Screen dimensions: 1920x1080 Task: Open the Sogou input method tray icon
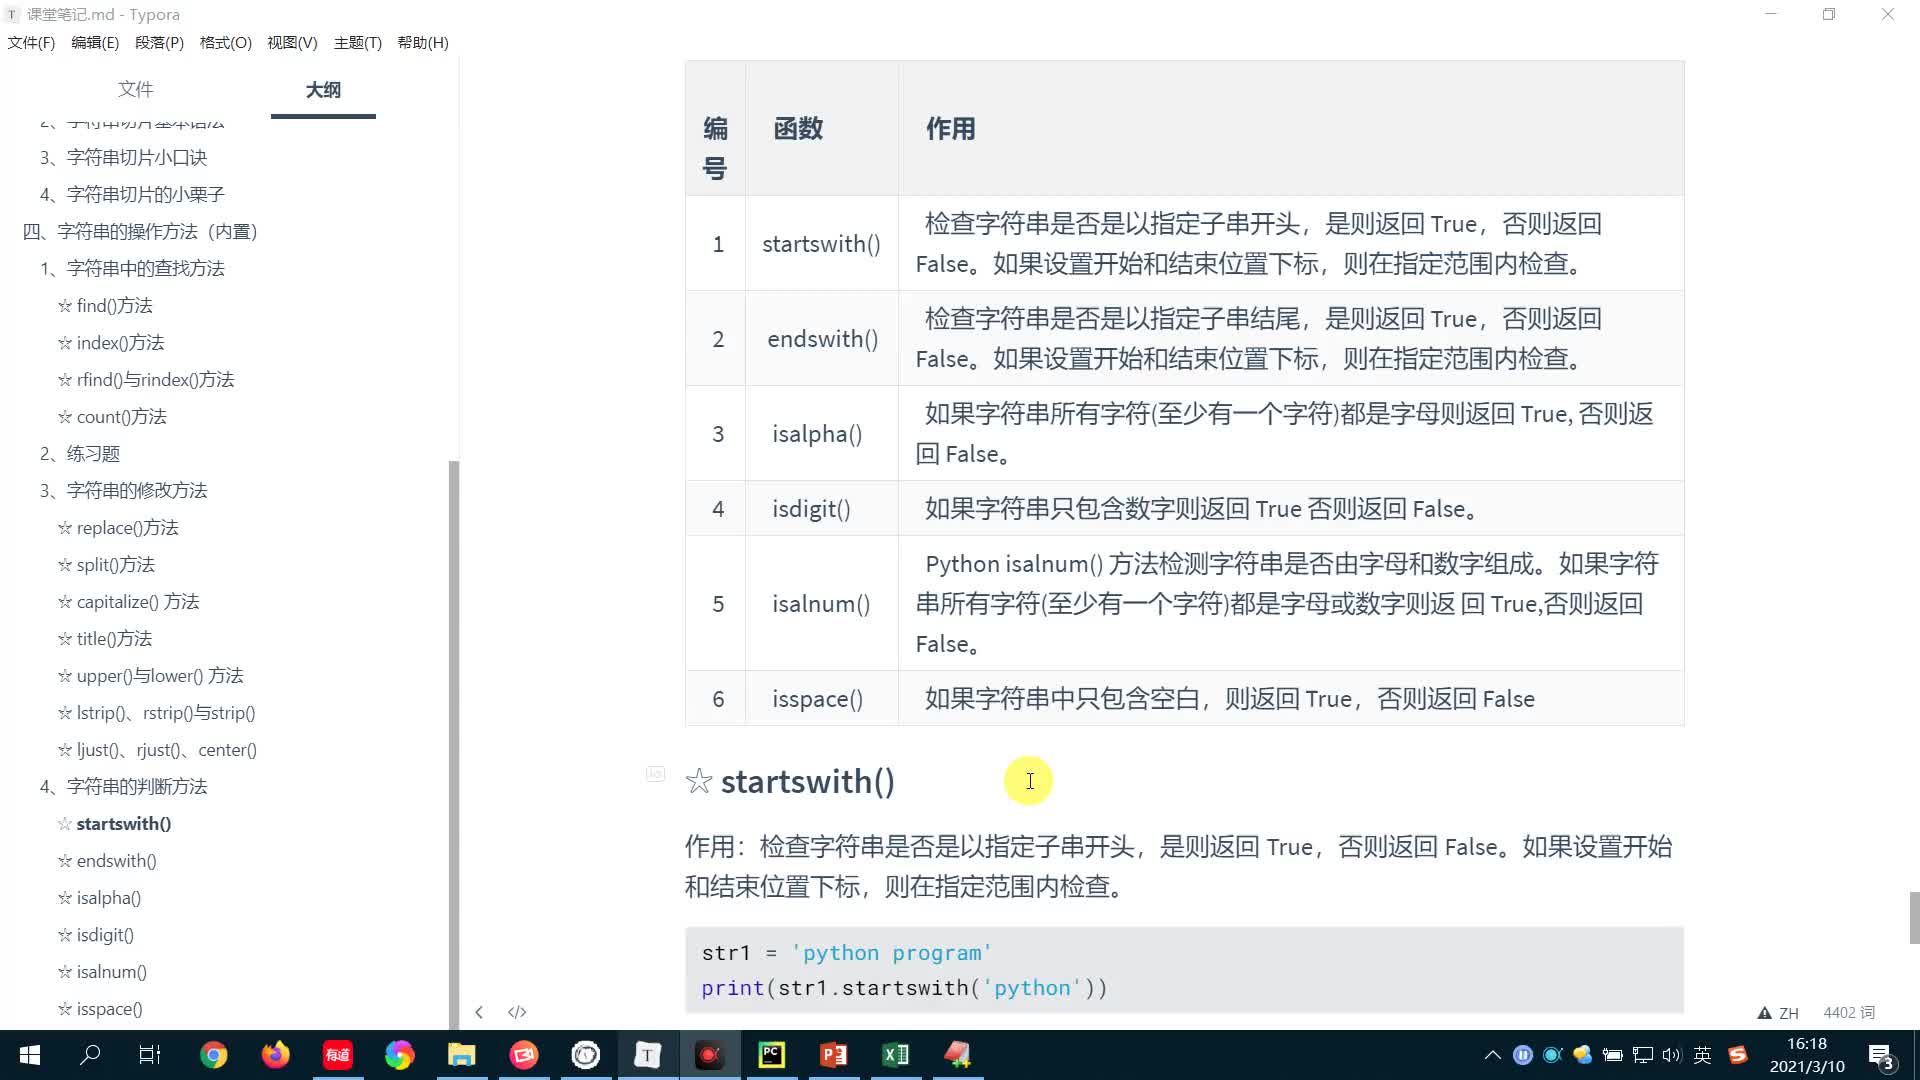pyautogui.click(x=1738, y=1055)
